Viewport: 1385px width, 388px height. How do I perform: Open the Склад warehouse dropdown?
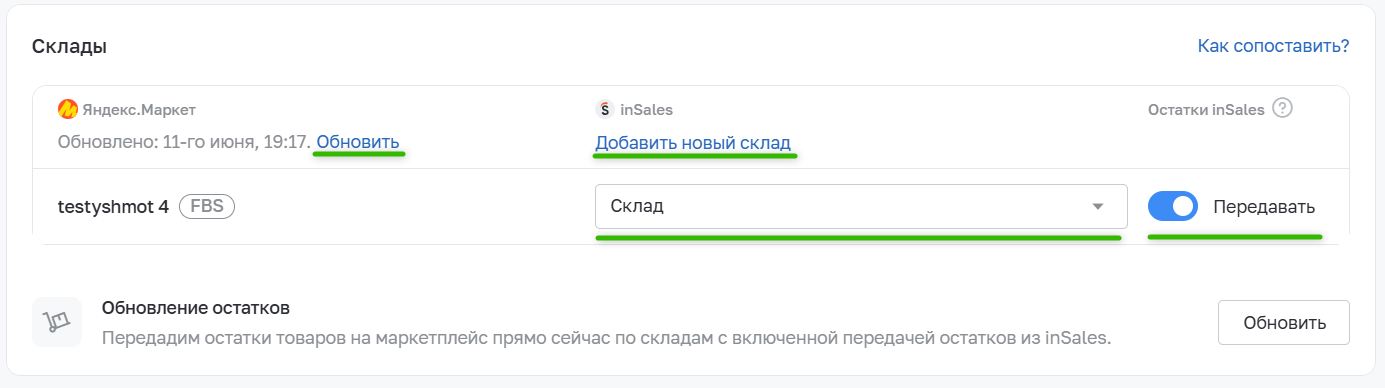(861, 206)
